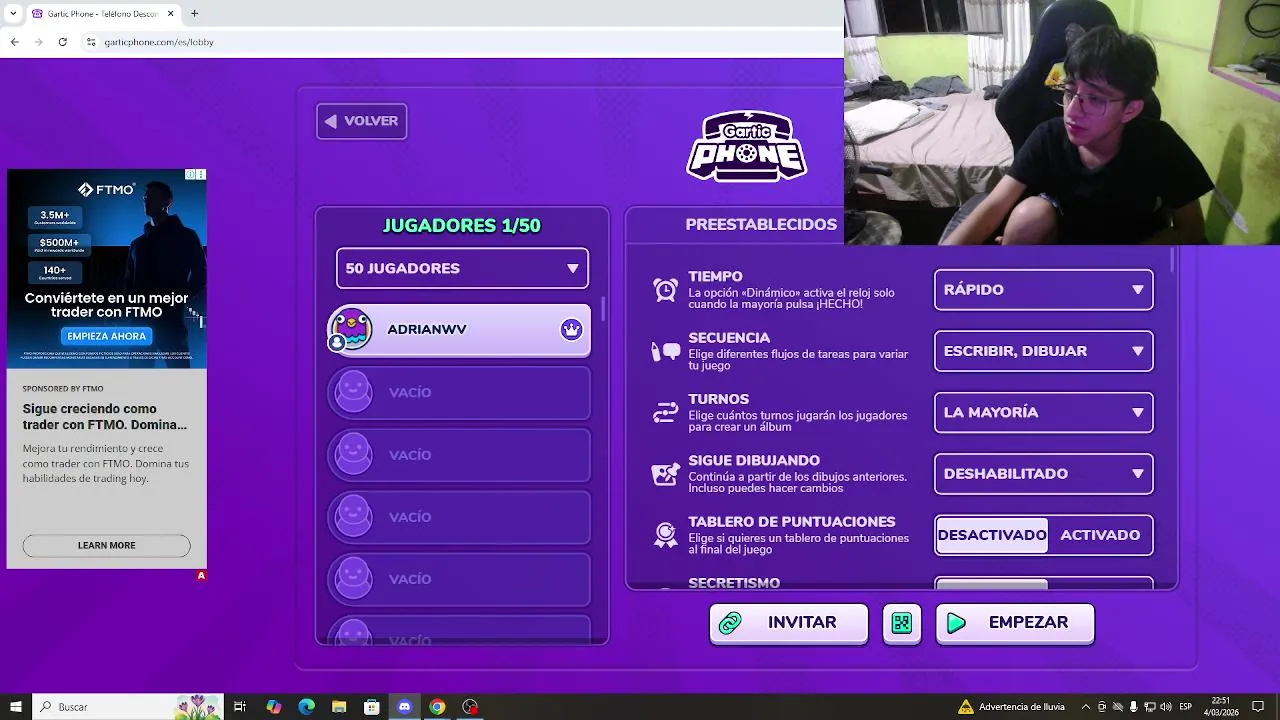This screenshot has width=1280, height=720.
Task: Switch to Discord in the taskbar
Action: click(x=404, y=707)
